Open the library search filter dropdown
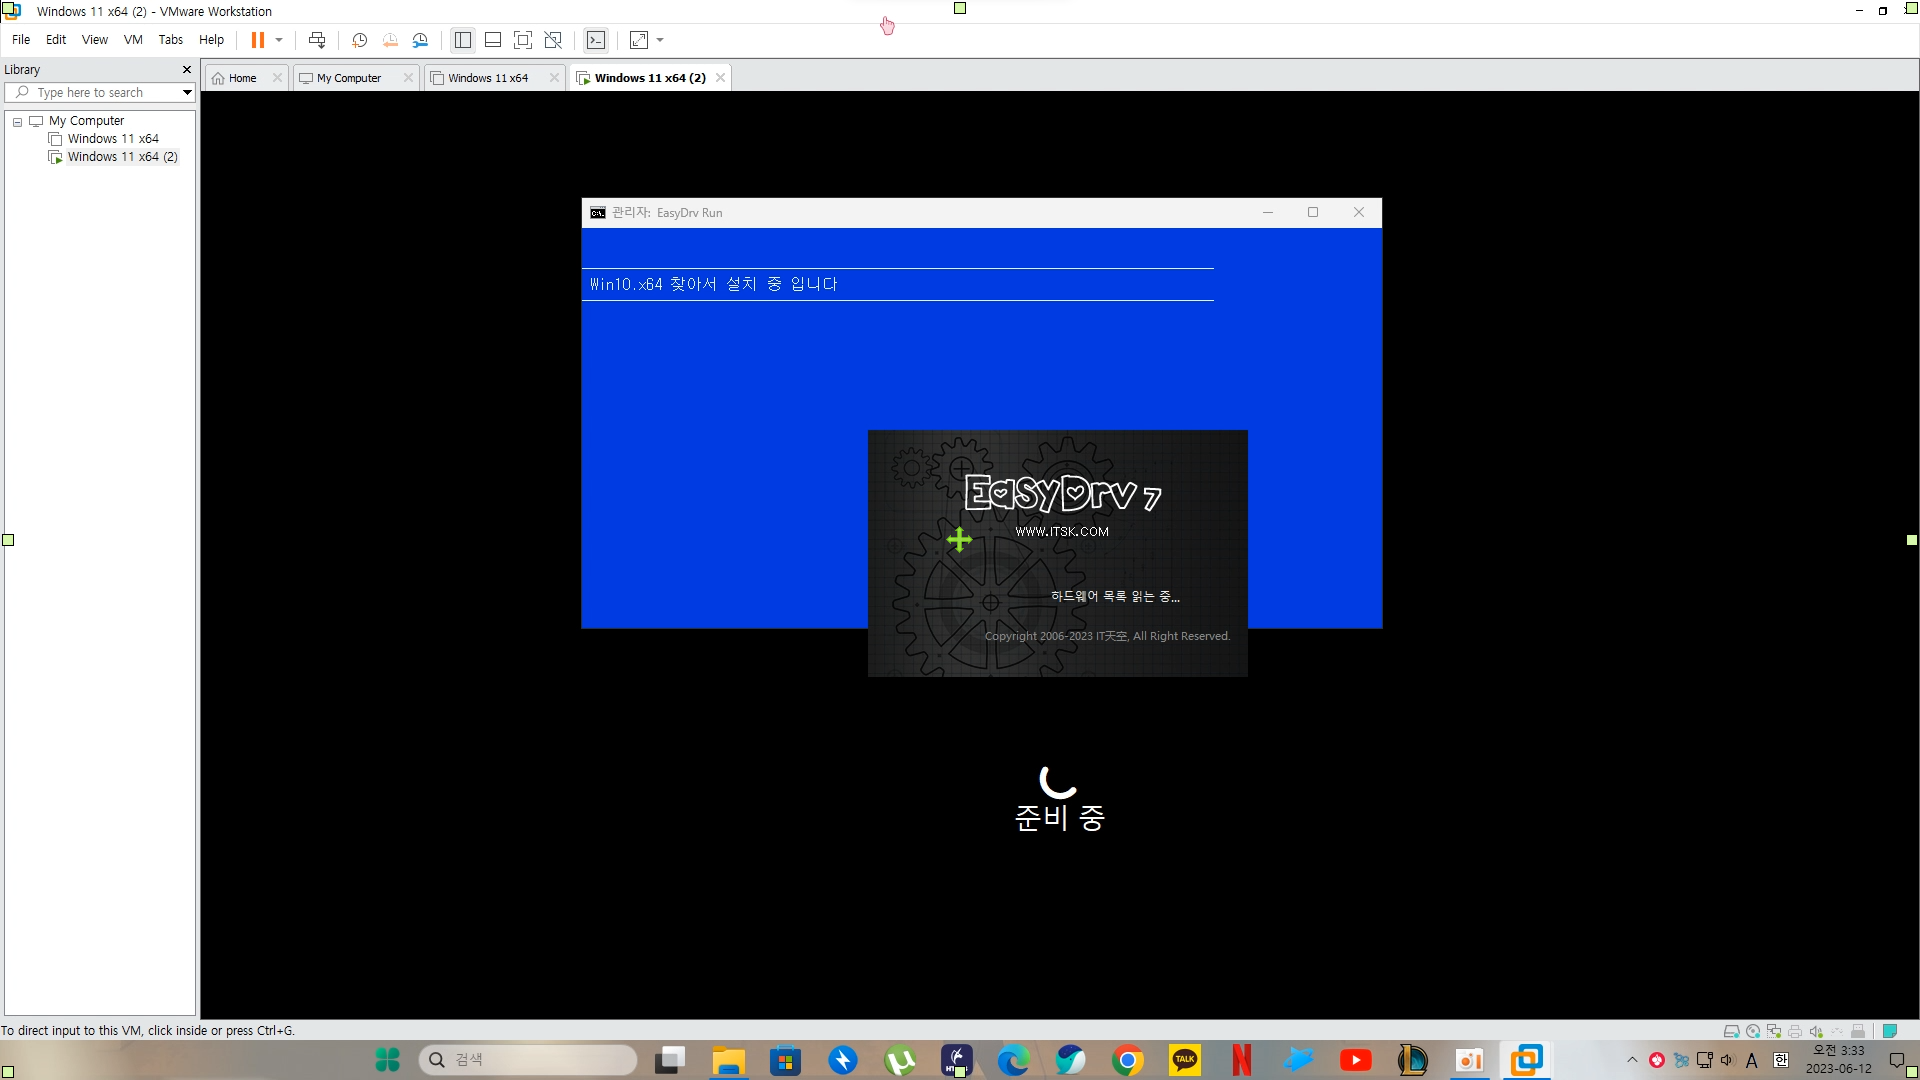 [x=187, y=92]
